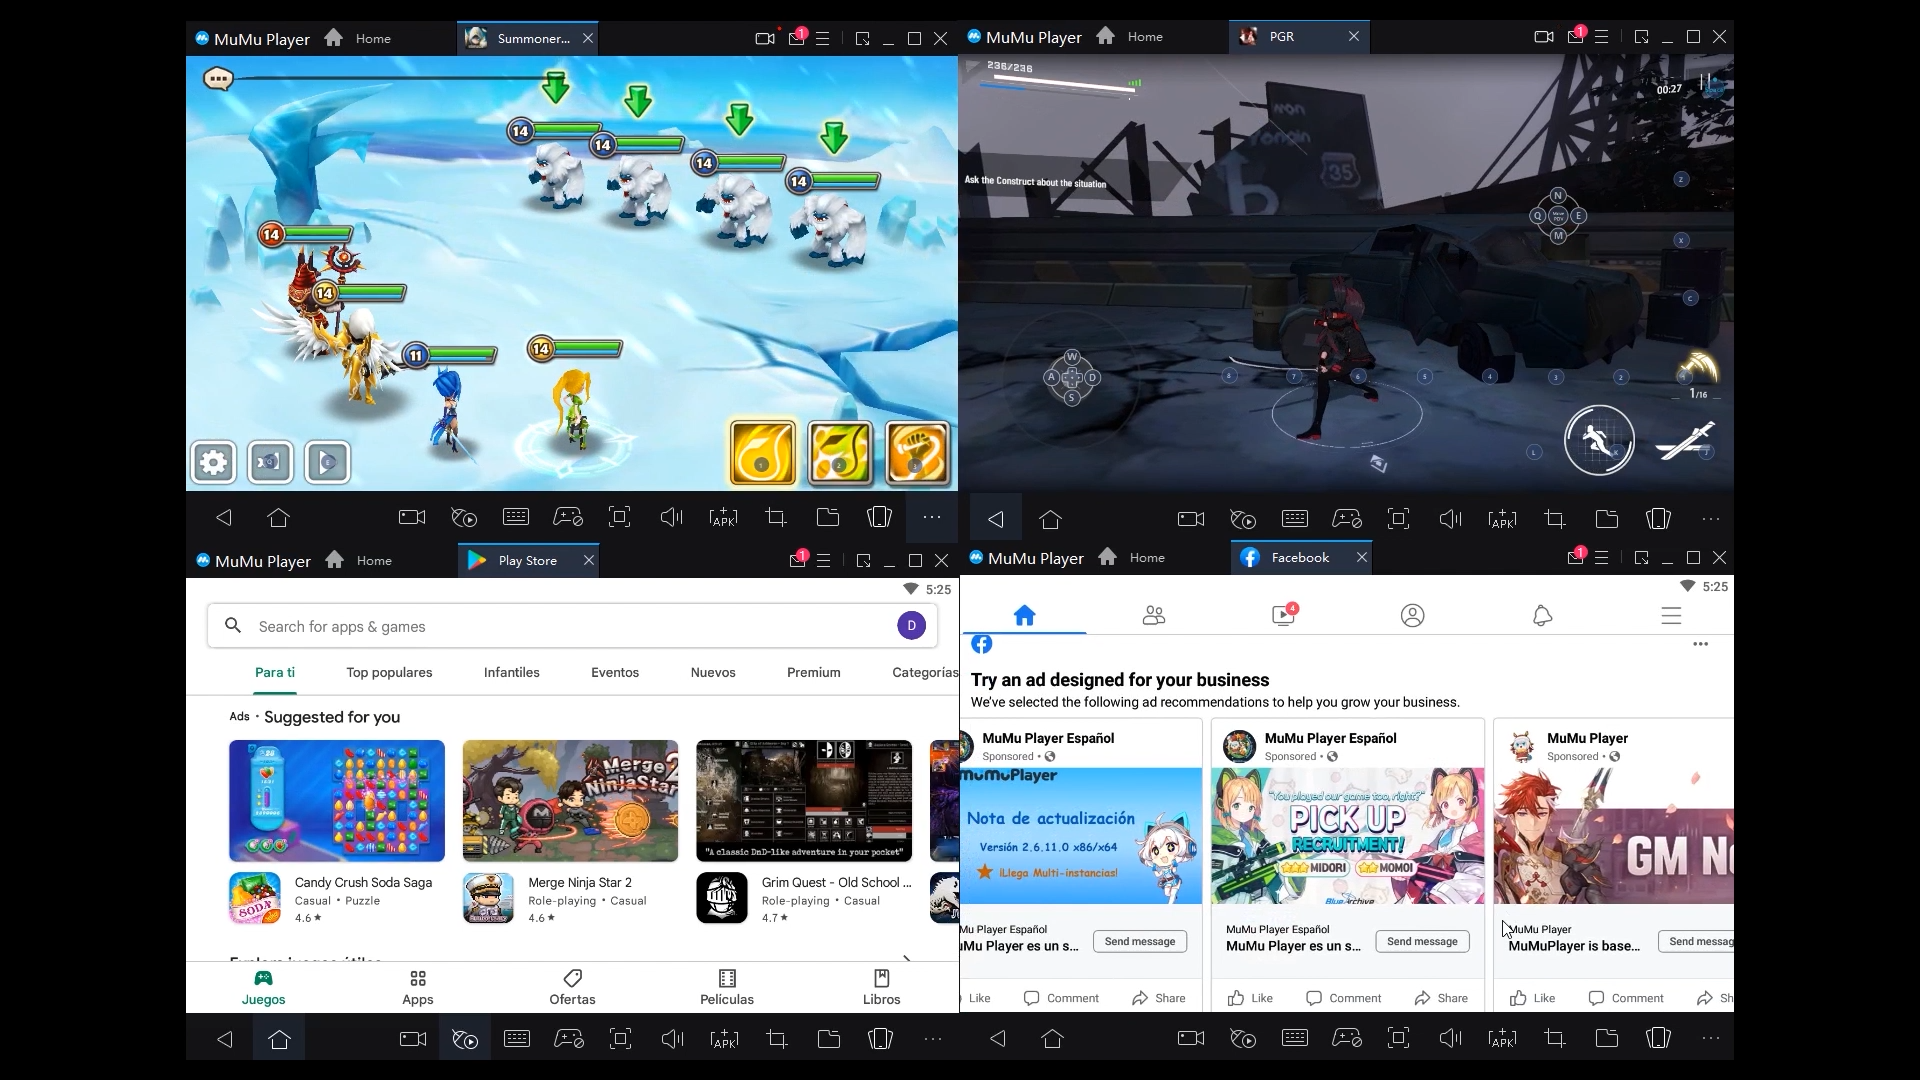Open Facebook notifications bell
1920x1080 pixels.
(1542, 615)
